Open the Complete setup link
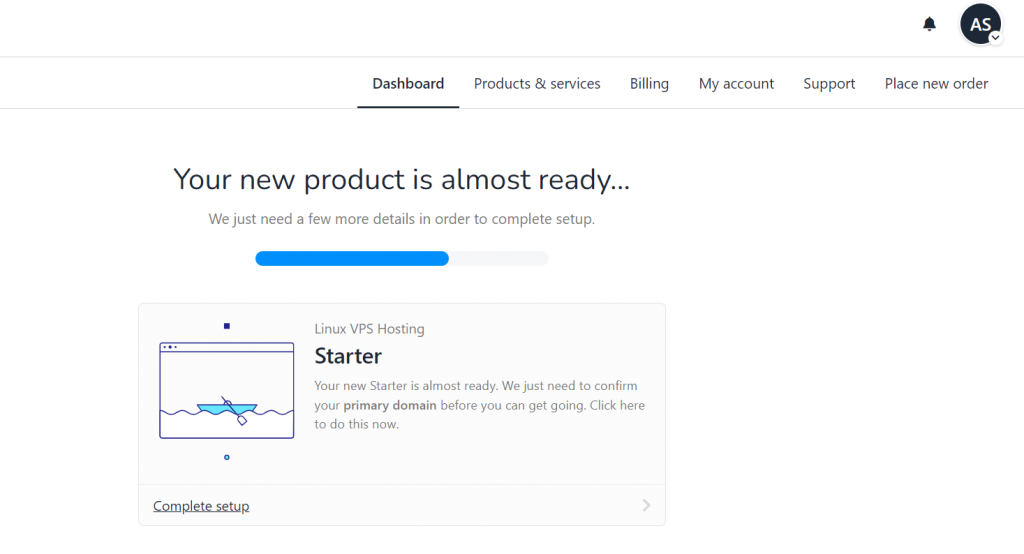Viewport: 1024px width, 554px height. point(201,506)
